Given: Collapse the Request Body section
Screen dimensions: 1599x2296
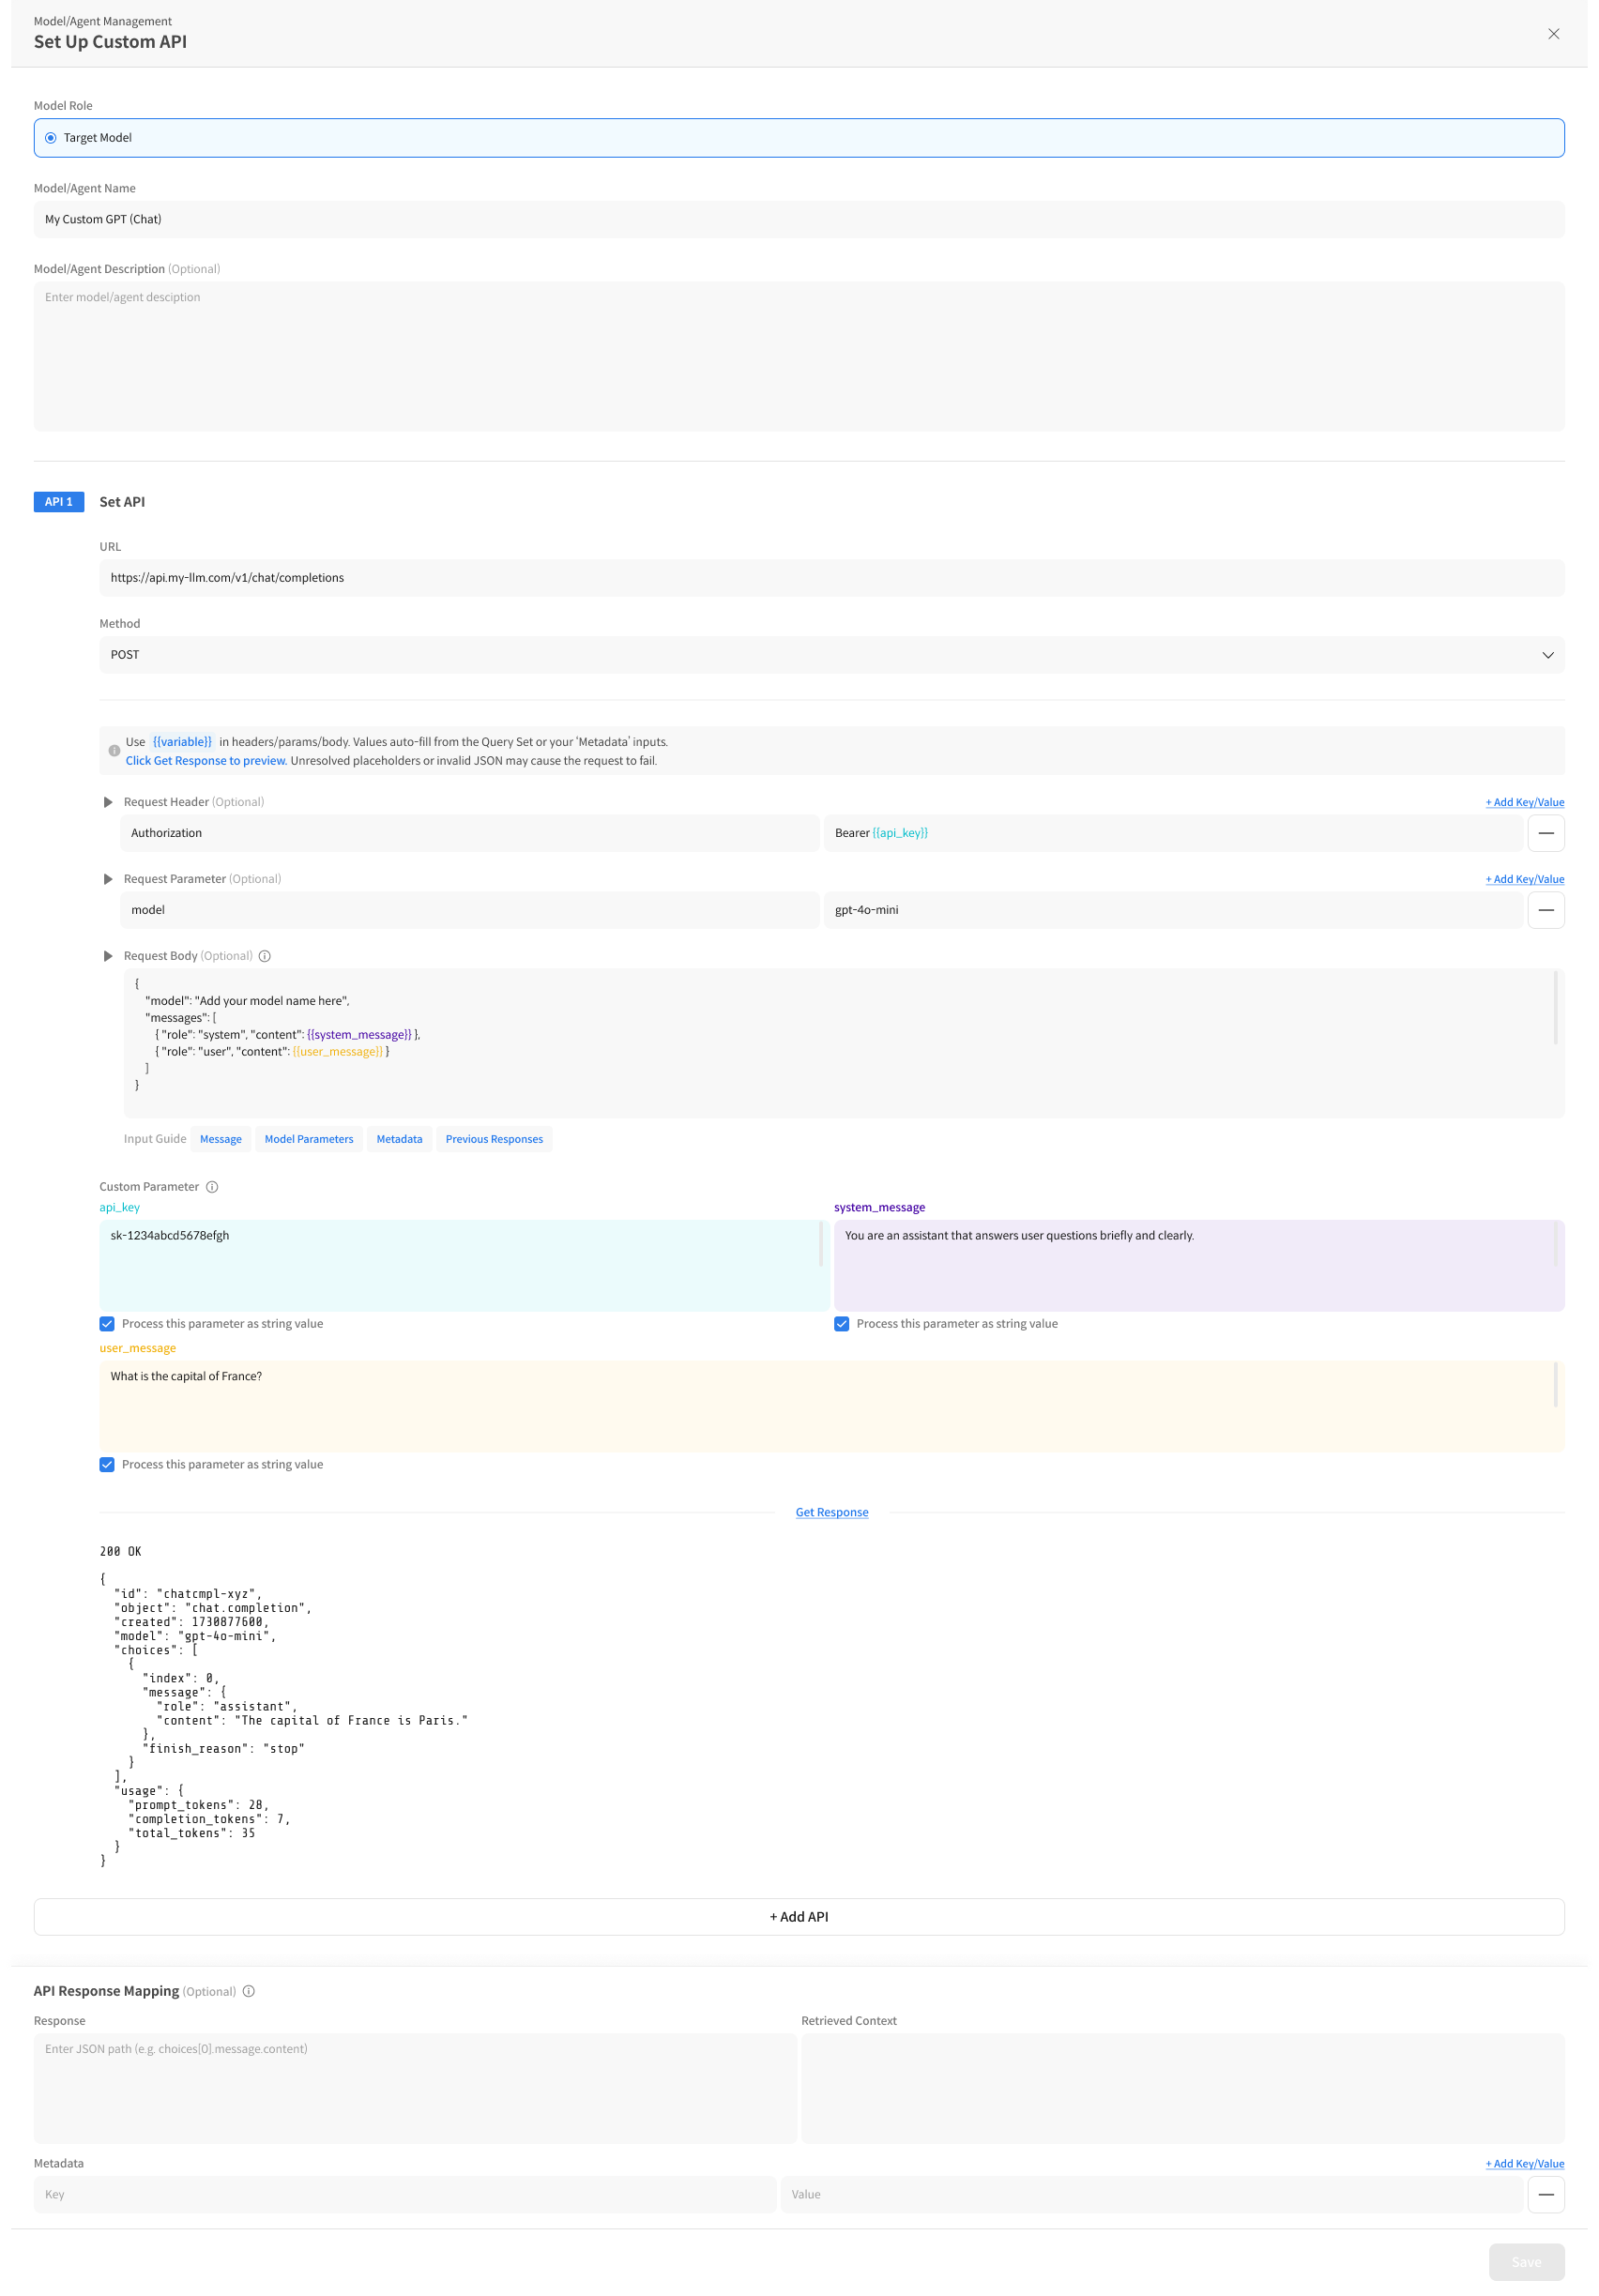Looking at the screenshot, I should (x=108, y=956).
